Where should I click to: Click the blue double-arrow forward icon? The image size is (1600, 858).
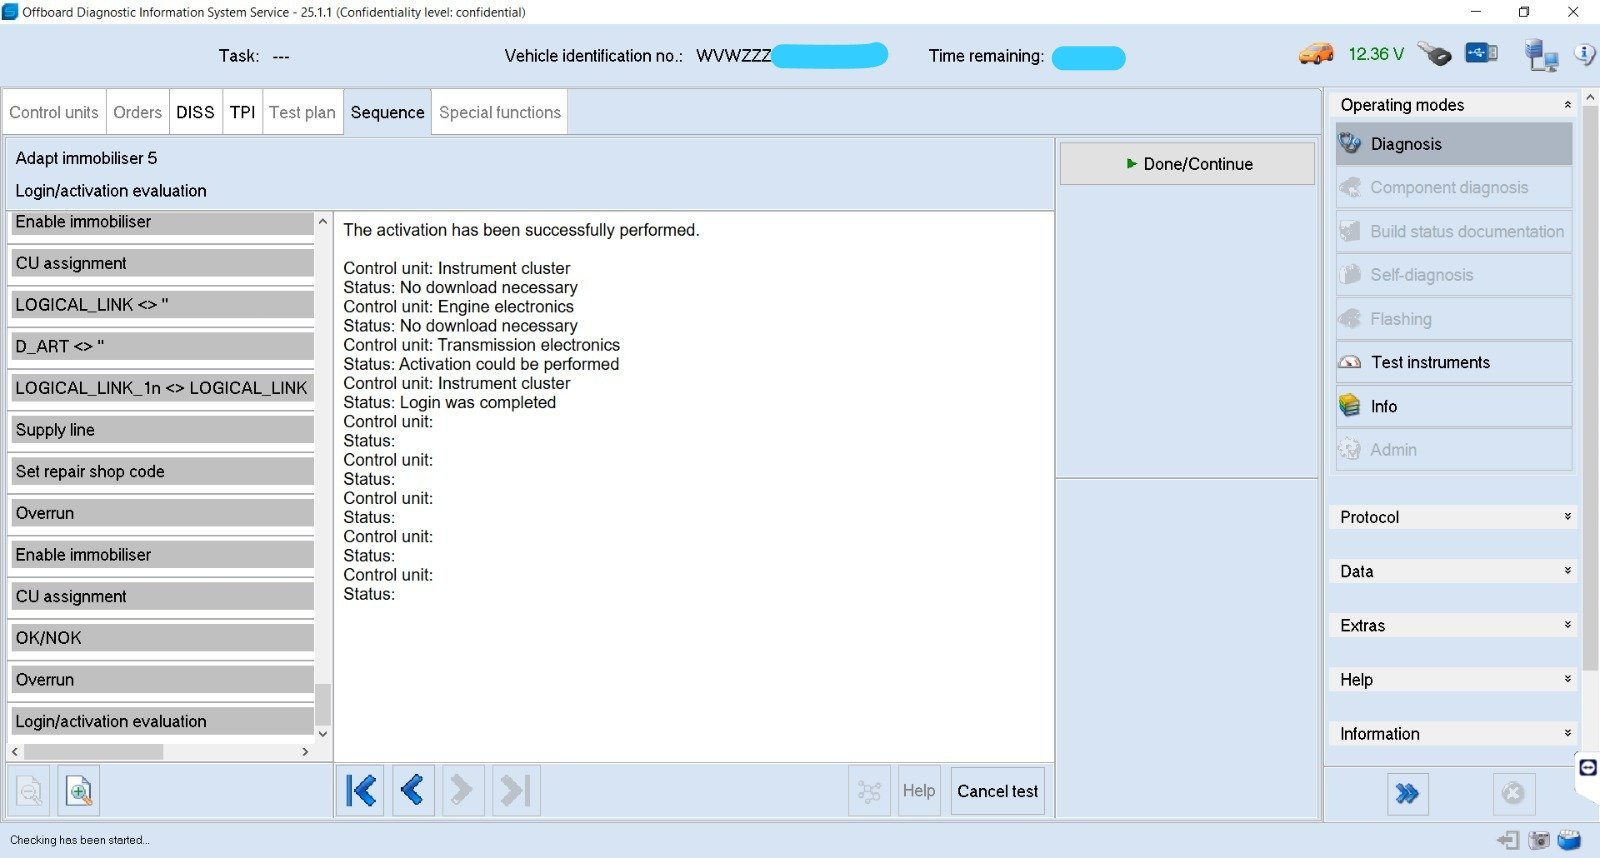coord(1407,794)
